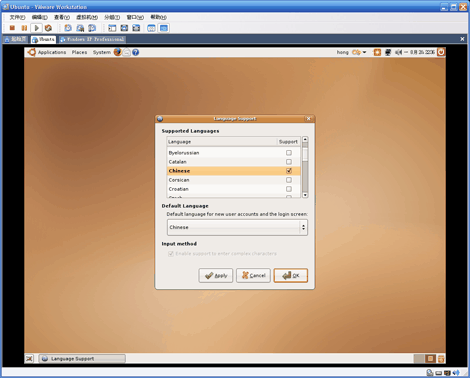
Task: Select the Corsican language row
Action: coord(233,180)
